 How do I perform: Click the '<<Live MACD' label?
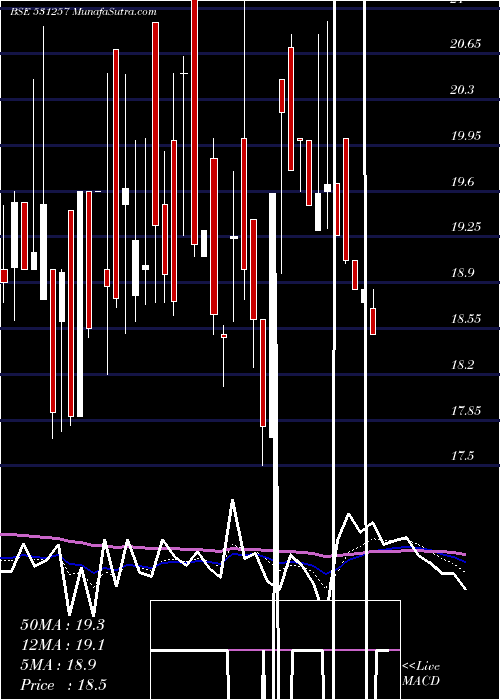coord(421,674)
